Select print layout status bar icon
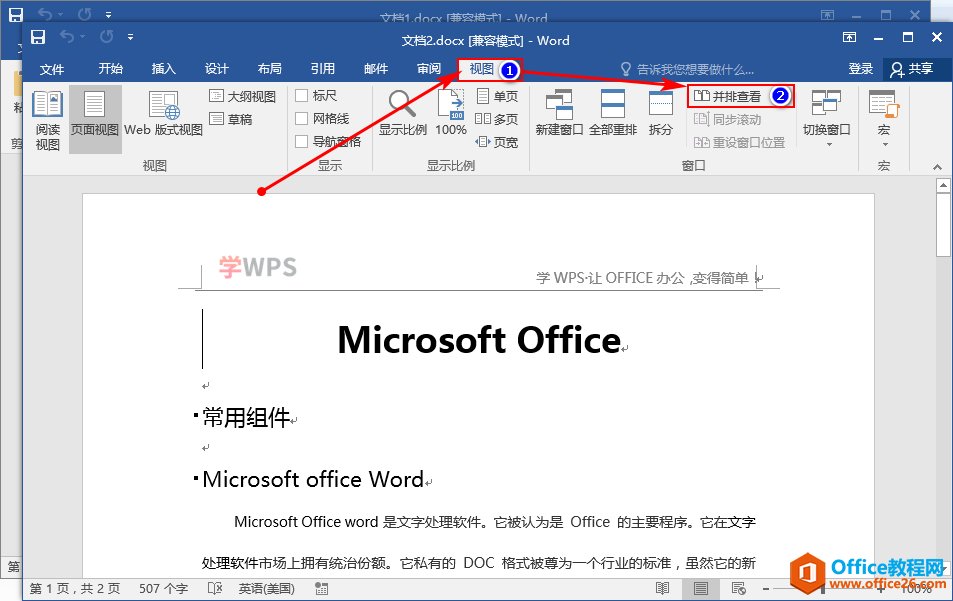 click(700, 588)
